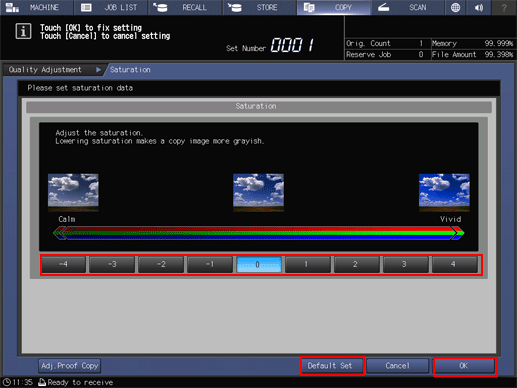Click the saturation gradient bar
The width and height of the screenshot is (517, 388).
[x=259, y=233]
